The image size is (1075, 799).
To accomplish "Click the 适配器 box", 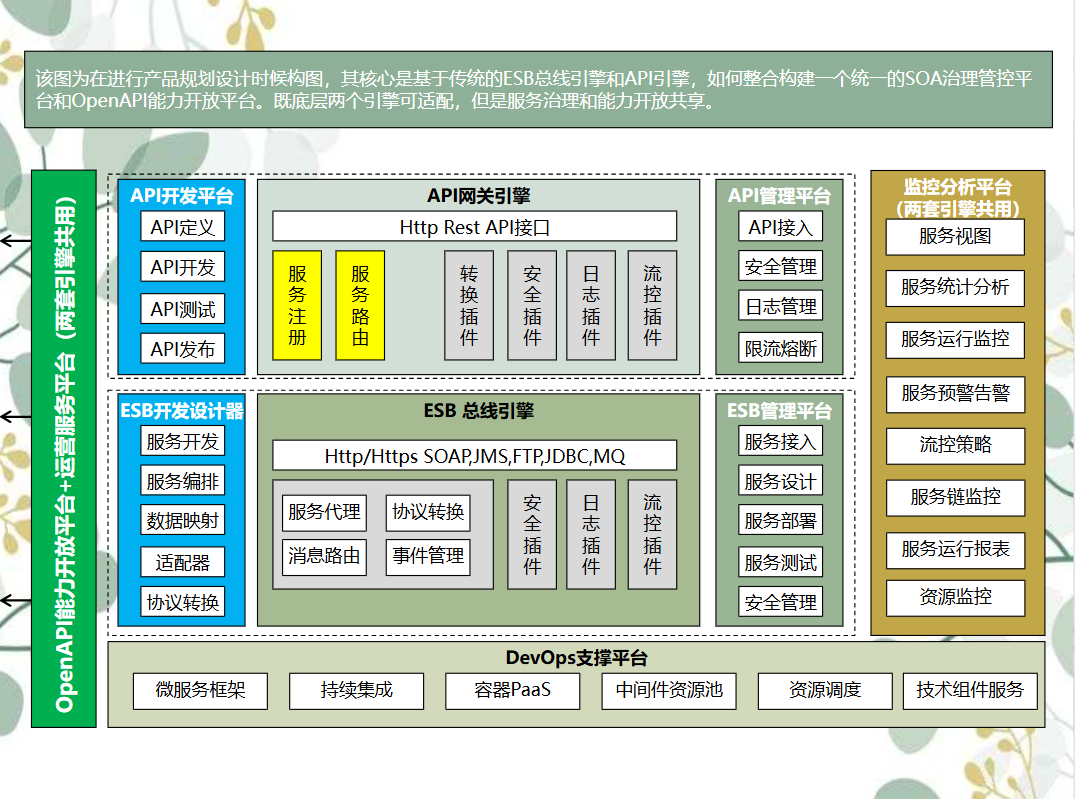I will 182,562.
